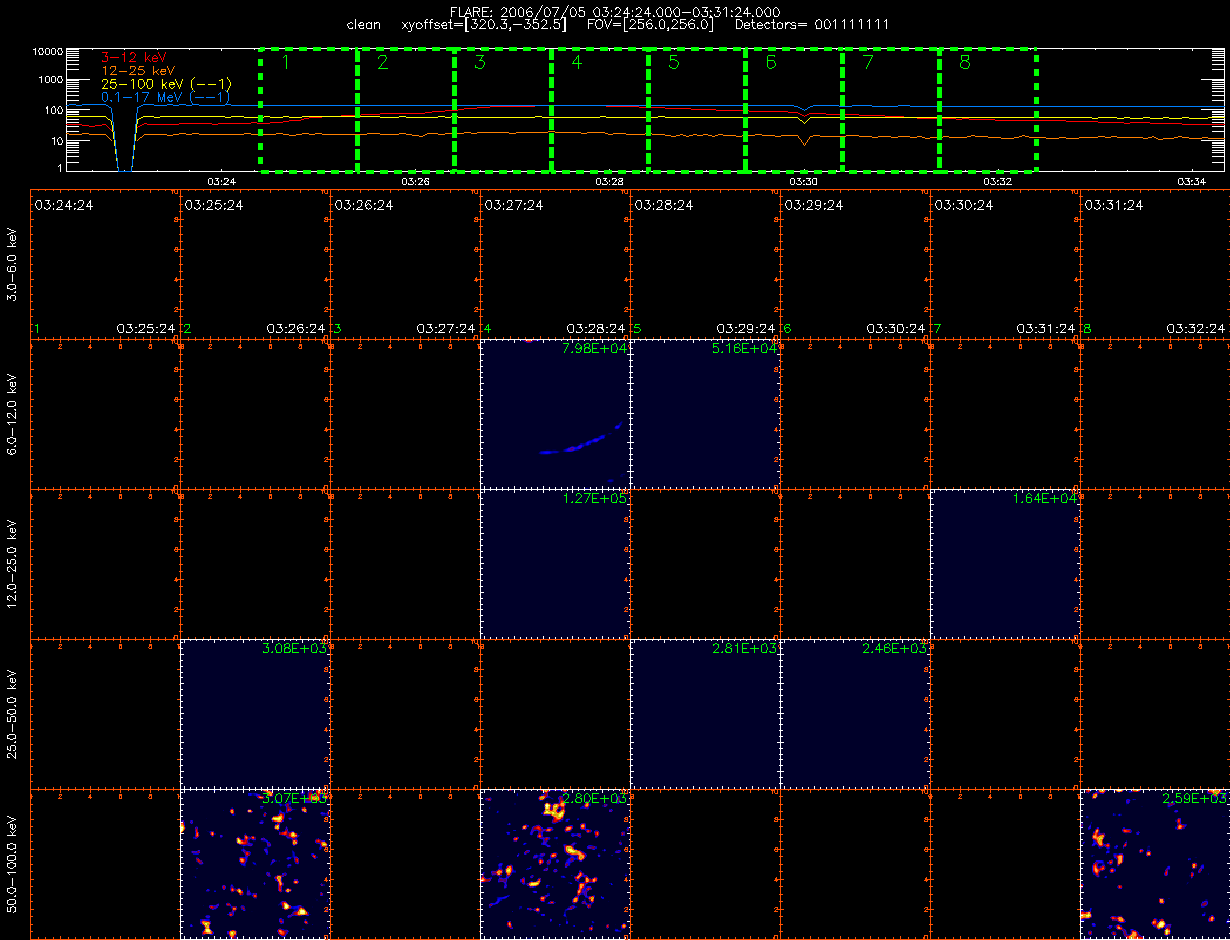This screenshot has width=1230, height=940.
Task: Click the 03:30 time axis label
Action: (803, 182)
